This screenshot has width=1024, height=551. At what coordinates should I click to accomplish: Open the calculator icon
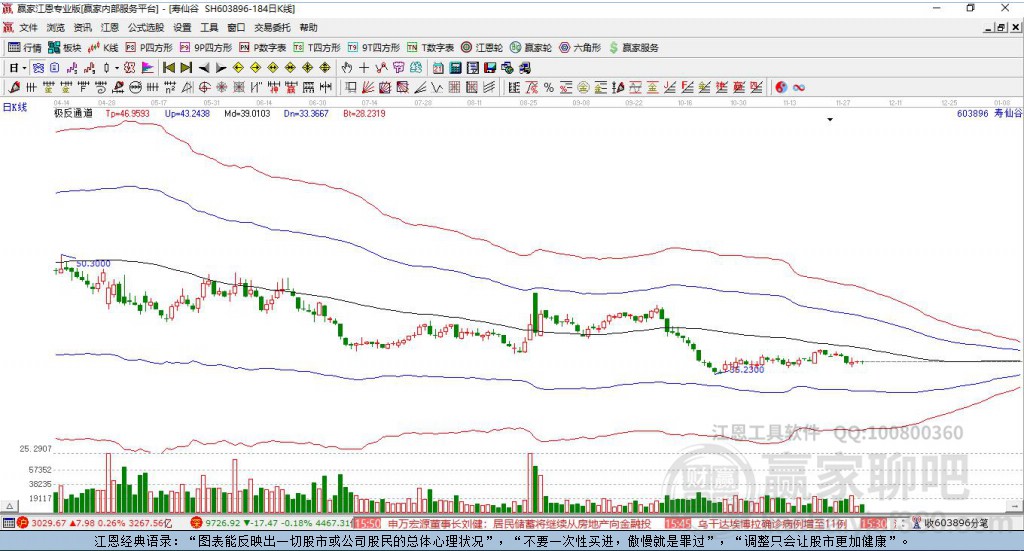tap(455, 68)
